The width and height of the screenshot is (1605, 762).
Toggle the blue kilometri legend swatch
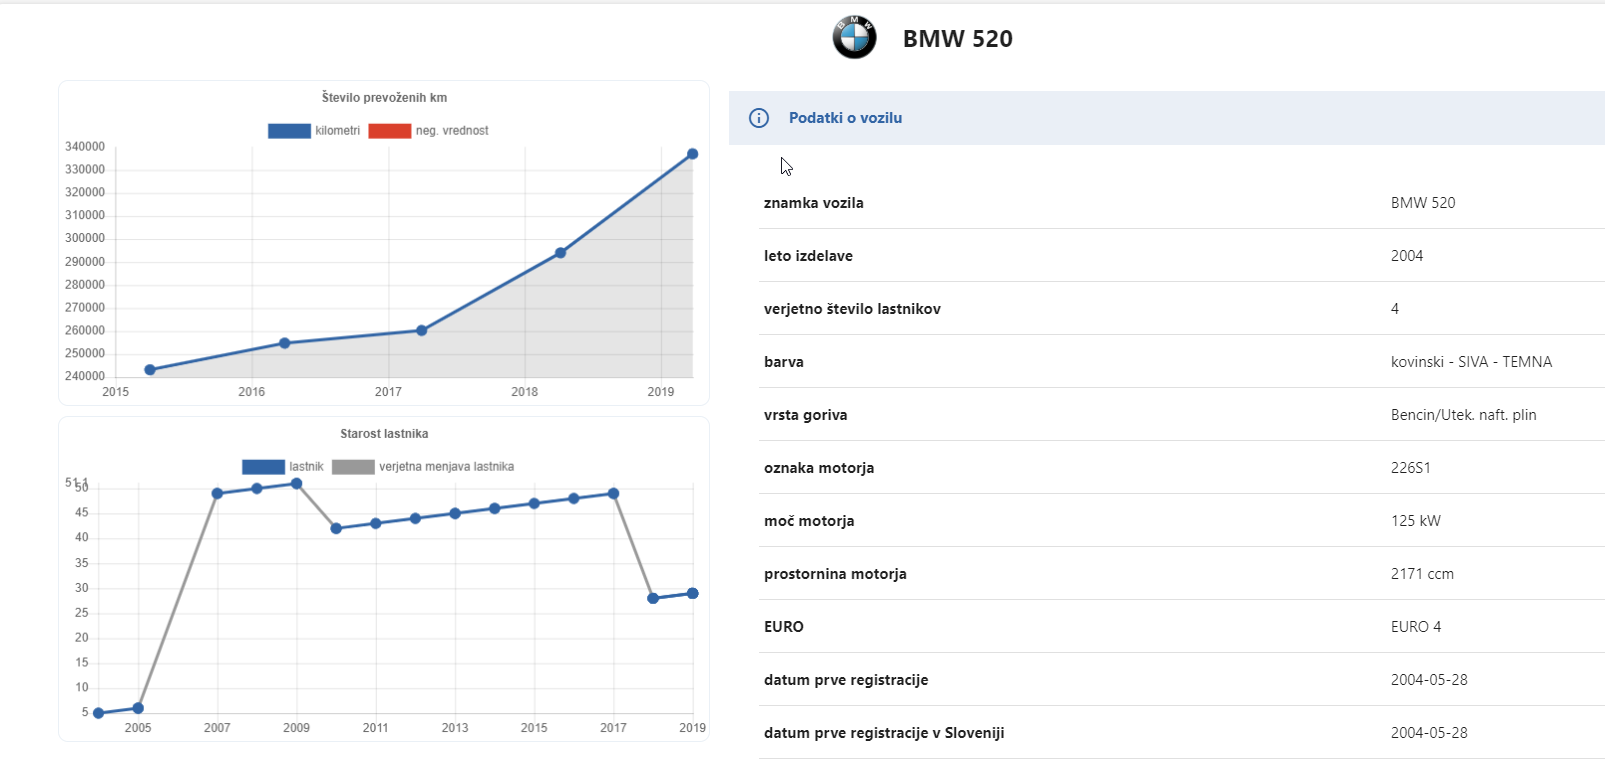coord(289,131)
